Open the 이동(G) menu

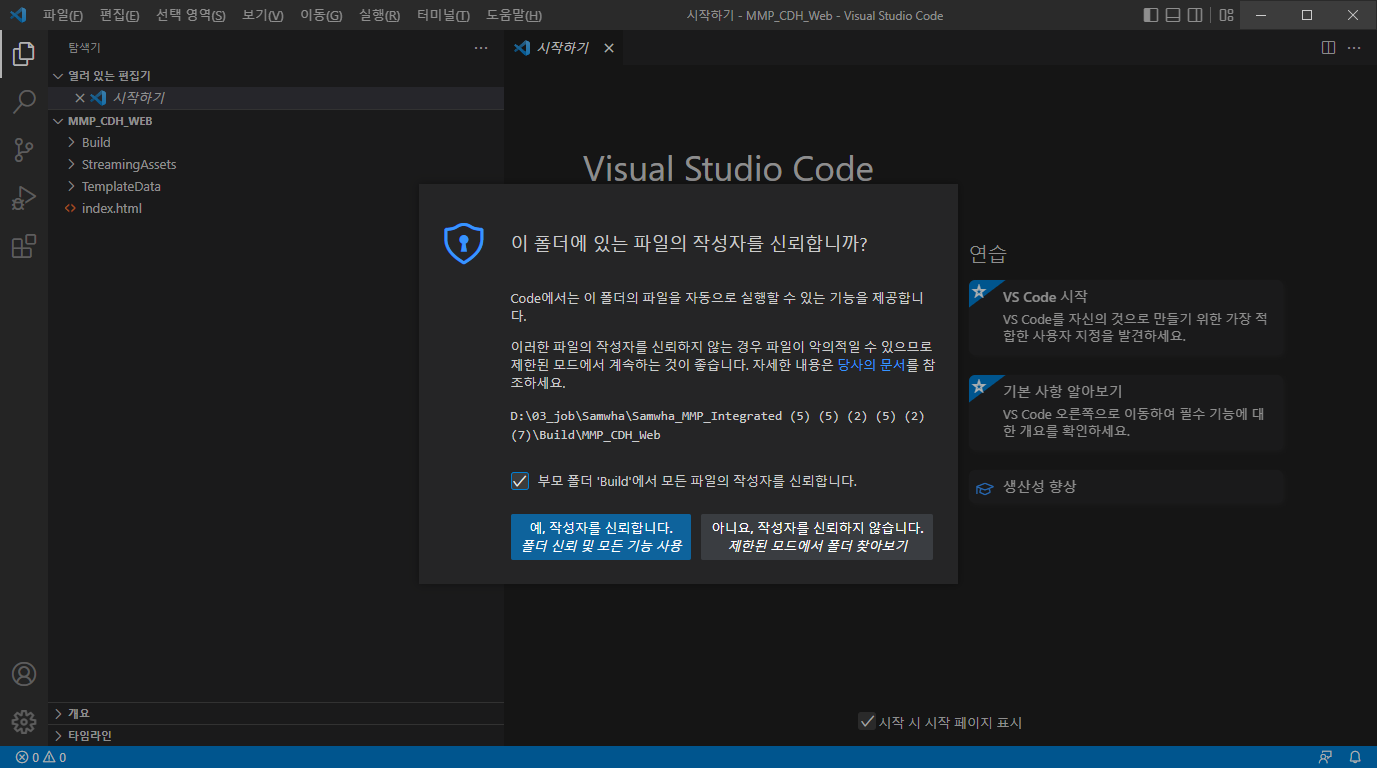click(320, 15)
